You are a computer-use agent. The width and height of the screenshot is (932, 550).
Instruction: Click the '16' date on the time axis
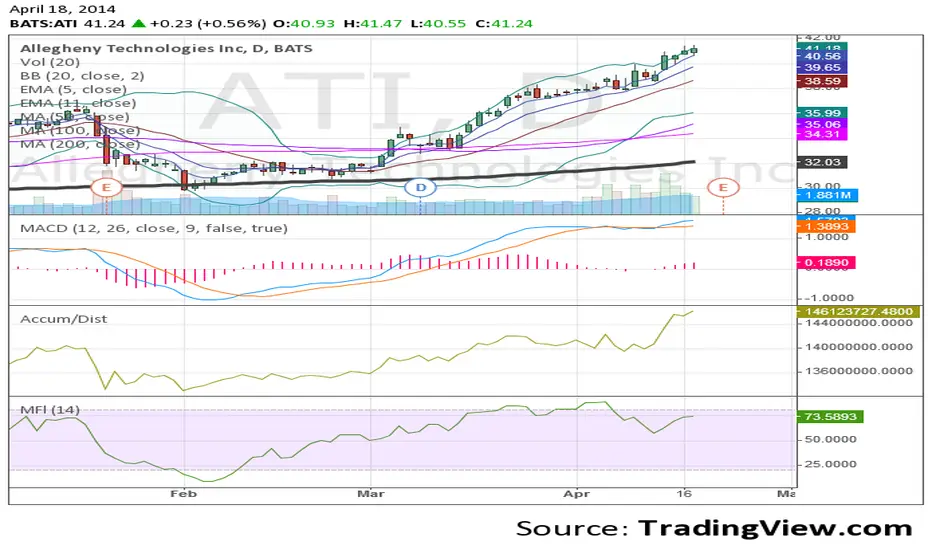click(x=685, y=494)
